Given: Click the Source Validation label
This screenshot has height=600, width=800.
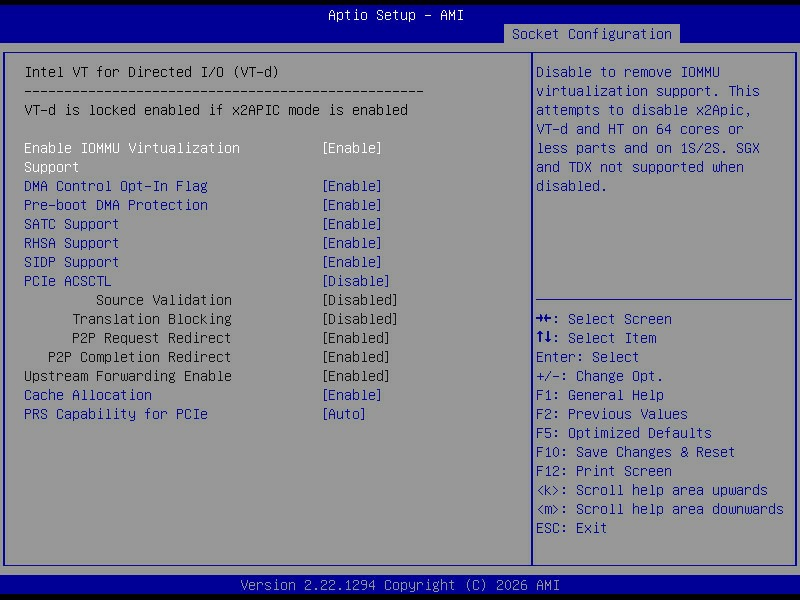Looking at the screenshot, I should point(164,300).
